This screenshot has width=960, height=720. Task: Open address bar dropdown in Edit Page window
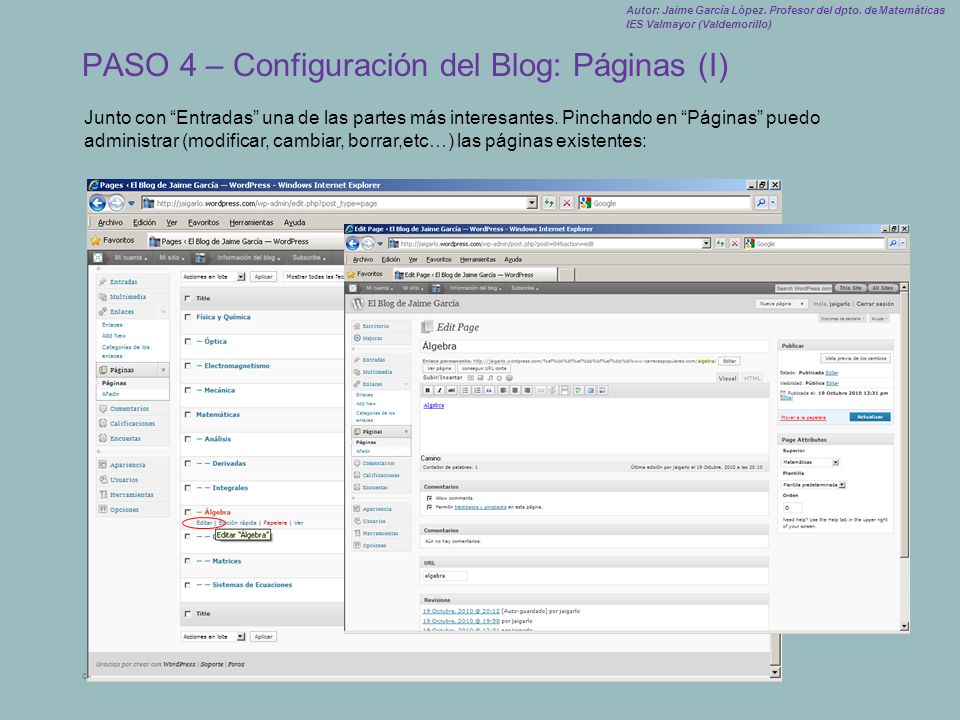[x=706, y=244]
